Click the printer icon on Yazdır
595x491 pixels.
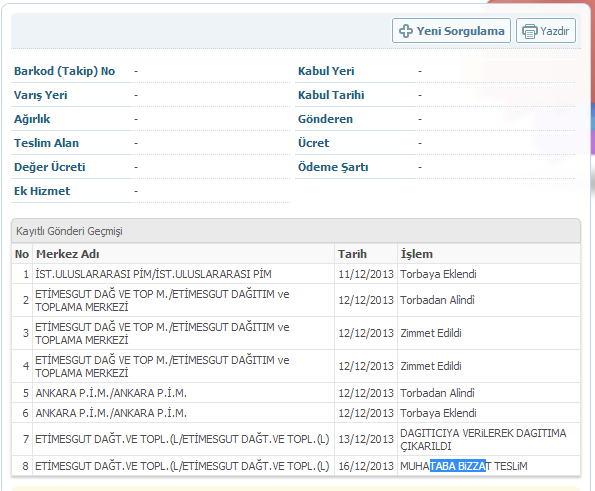pos(530,31)
